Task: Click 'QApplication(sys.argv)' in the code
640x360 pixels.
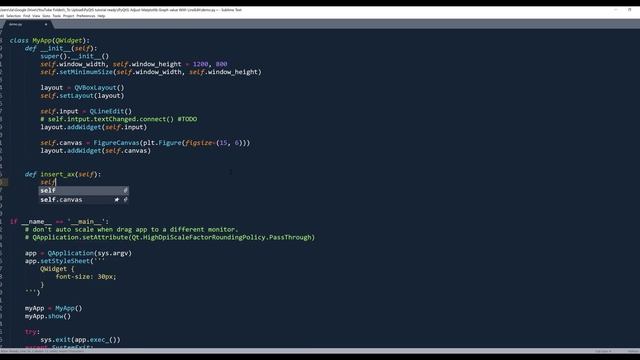Action: [x=89, y=253]
